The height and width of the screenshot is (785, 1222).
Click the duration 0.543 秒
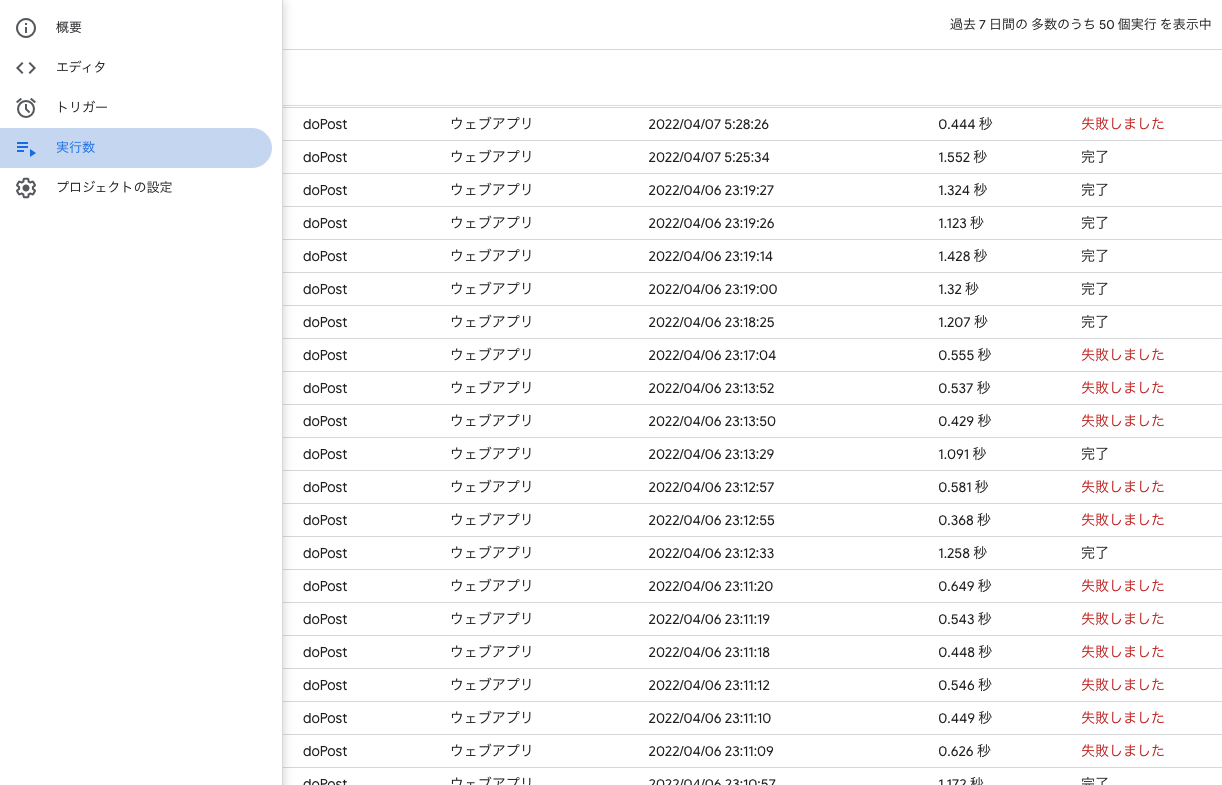tap(964, 619)
